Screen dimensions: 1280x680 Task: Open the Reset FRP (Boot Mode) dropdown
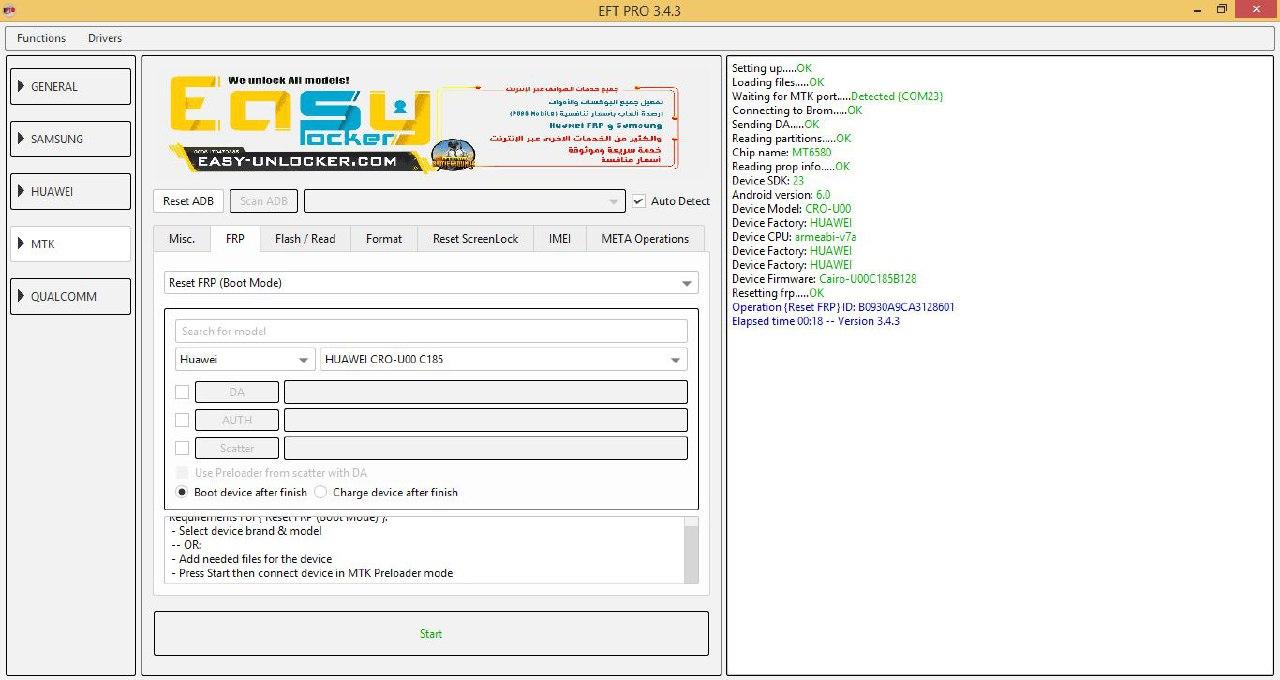(x=431, y=283)
